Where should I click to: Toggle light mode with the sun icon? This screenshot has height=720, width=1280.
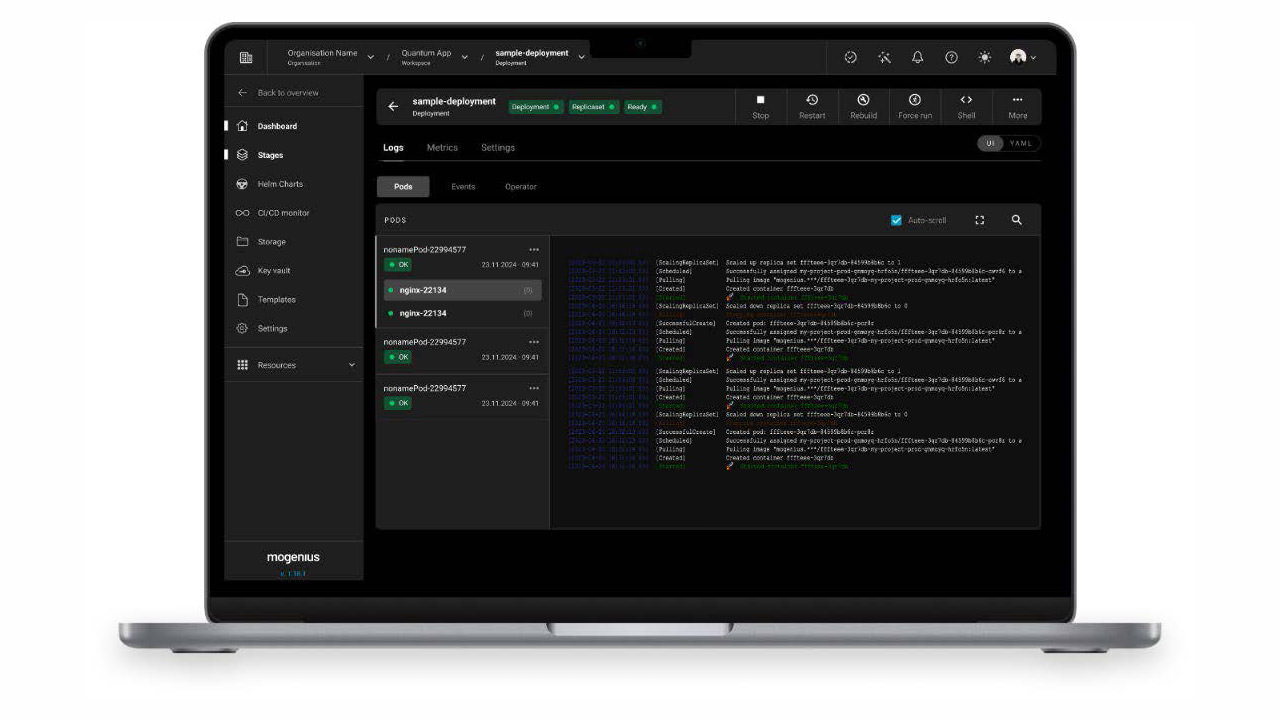(984, 57)
